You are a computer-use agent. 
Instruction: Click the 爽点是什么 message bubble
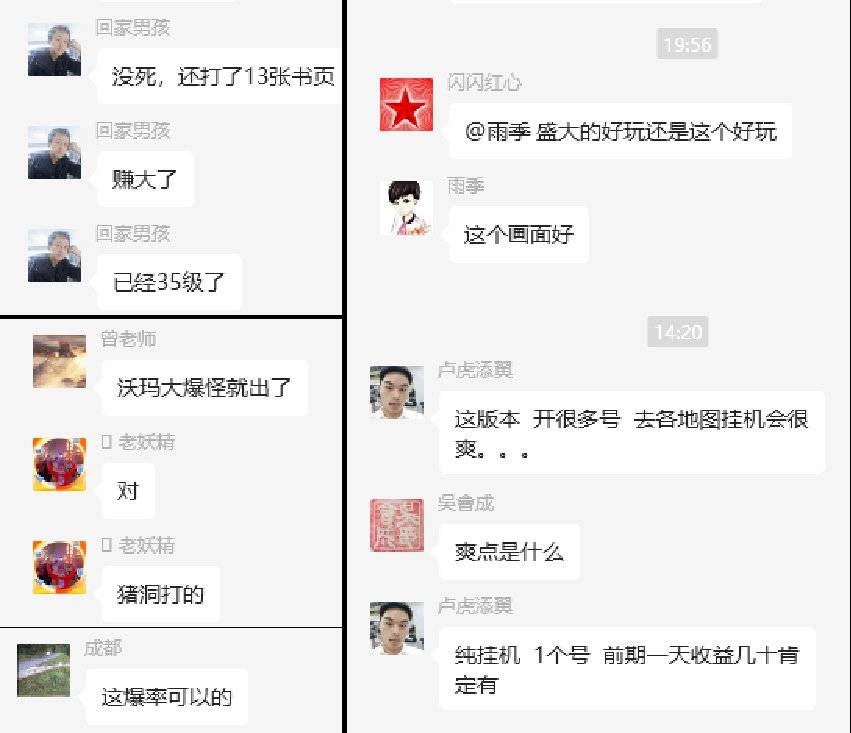tap(509, 552)
